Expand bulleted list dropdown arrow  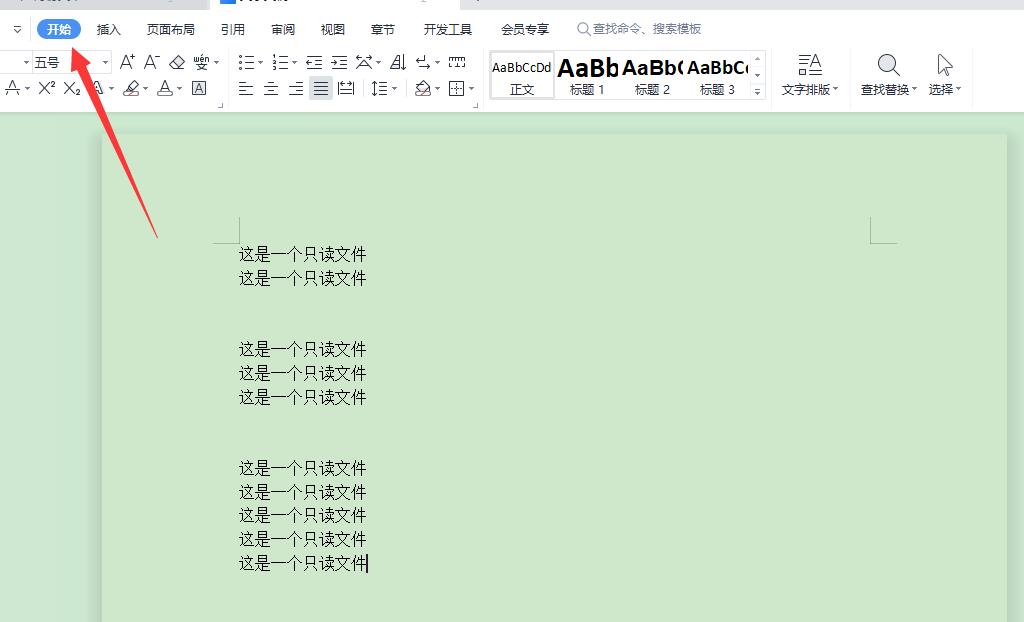click(x=260, y=63)
